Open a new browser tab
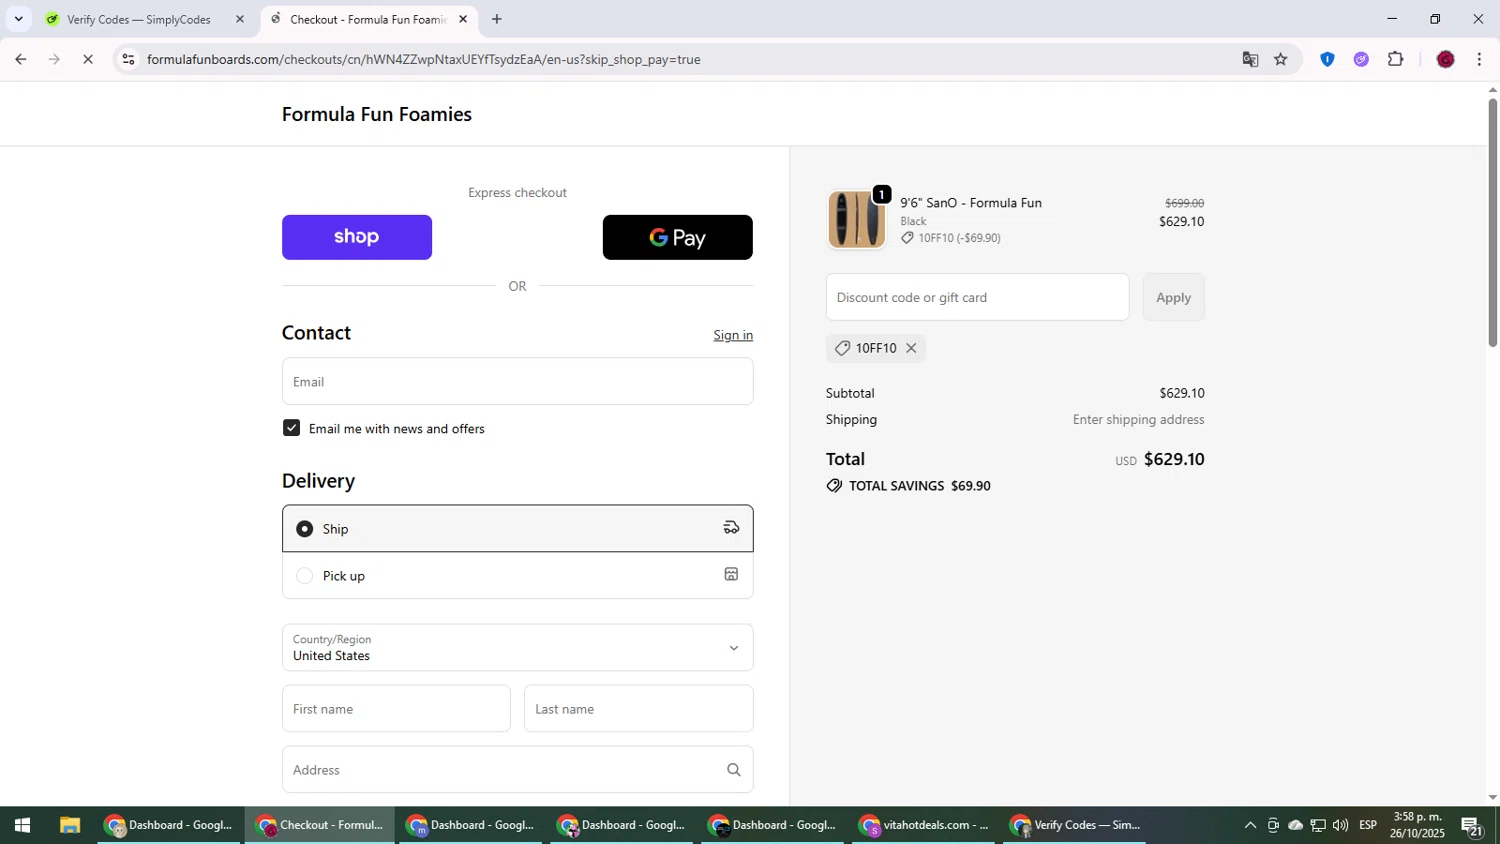The width and height of the screenshot is (1500, 844). click(x=497, y=19)
